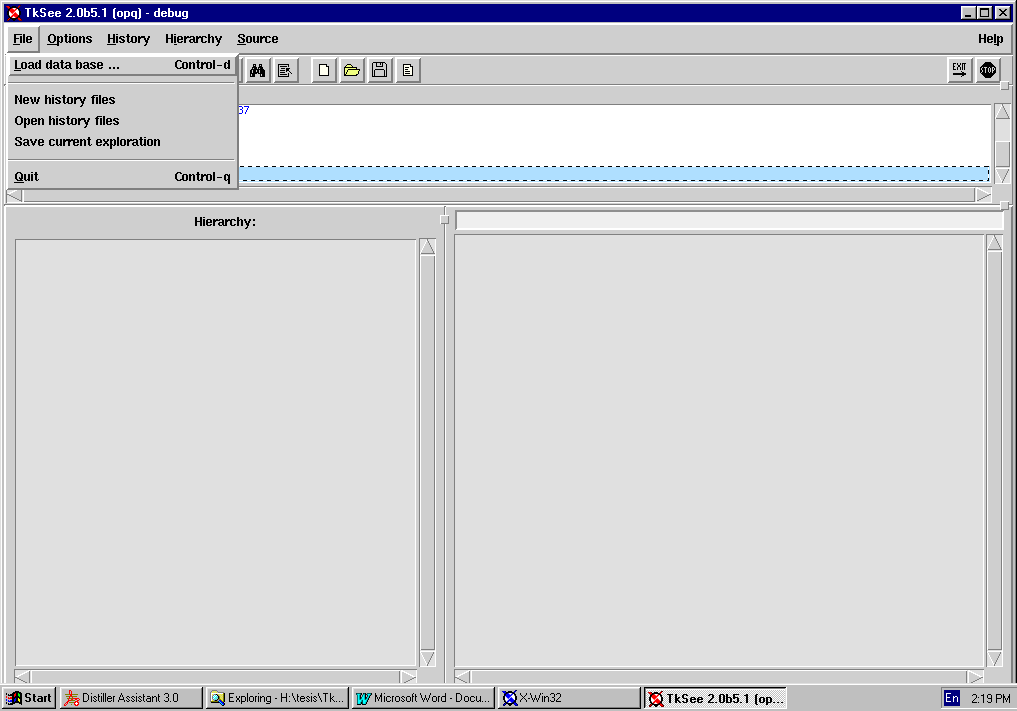Click the empty field above source pane

729,221
